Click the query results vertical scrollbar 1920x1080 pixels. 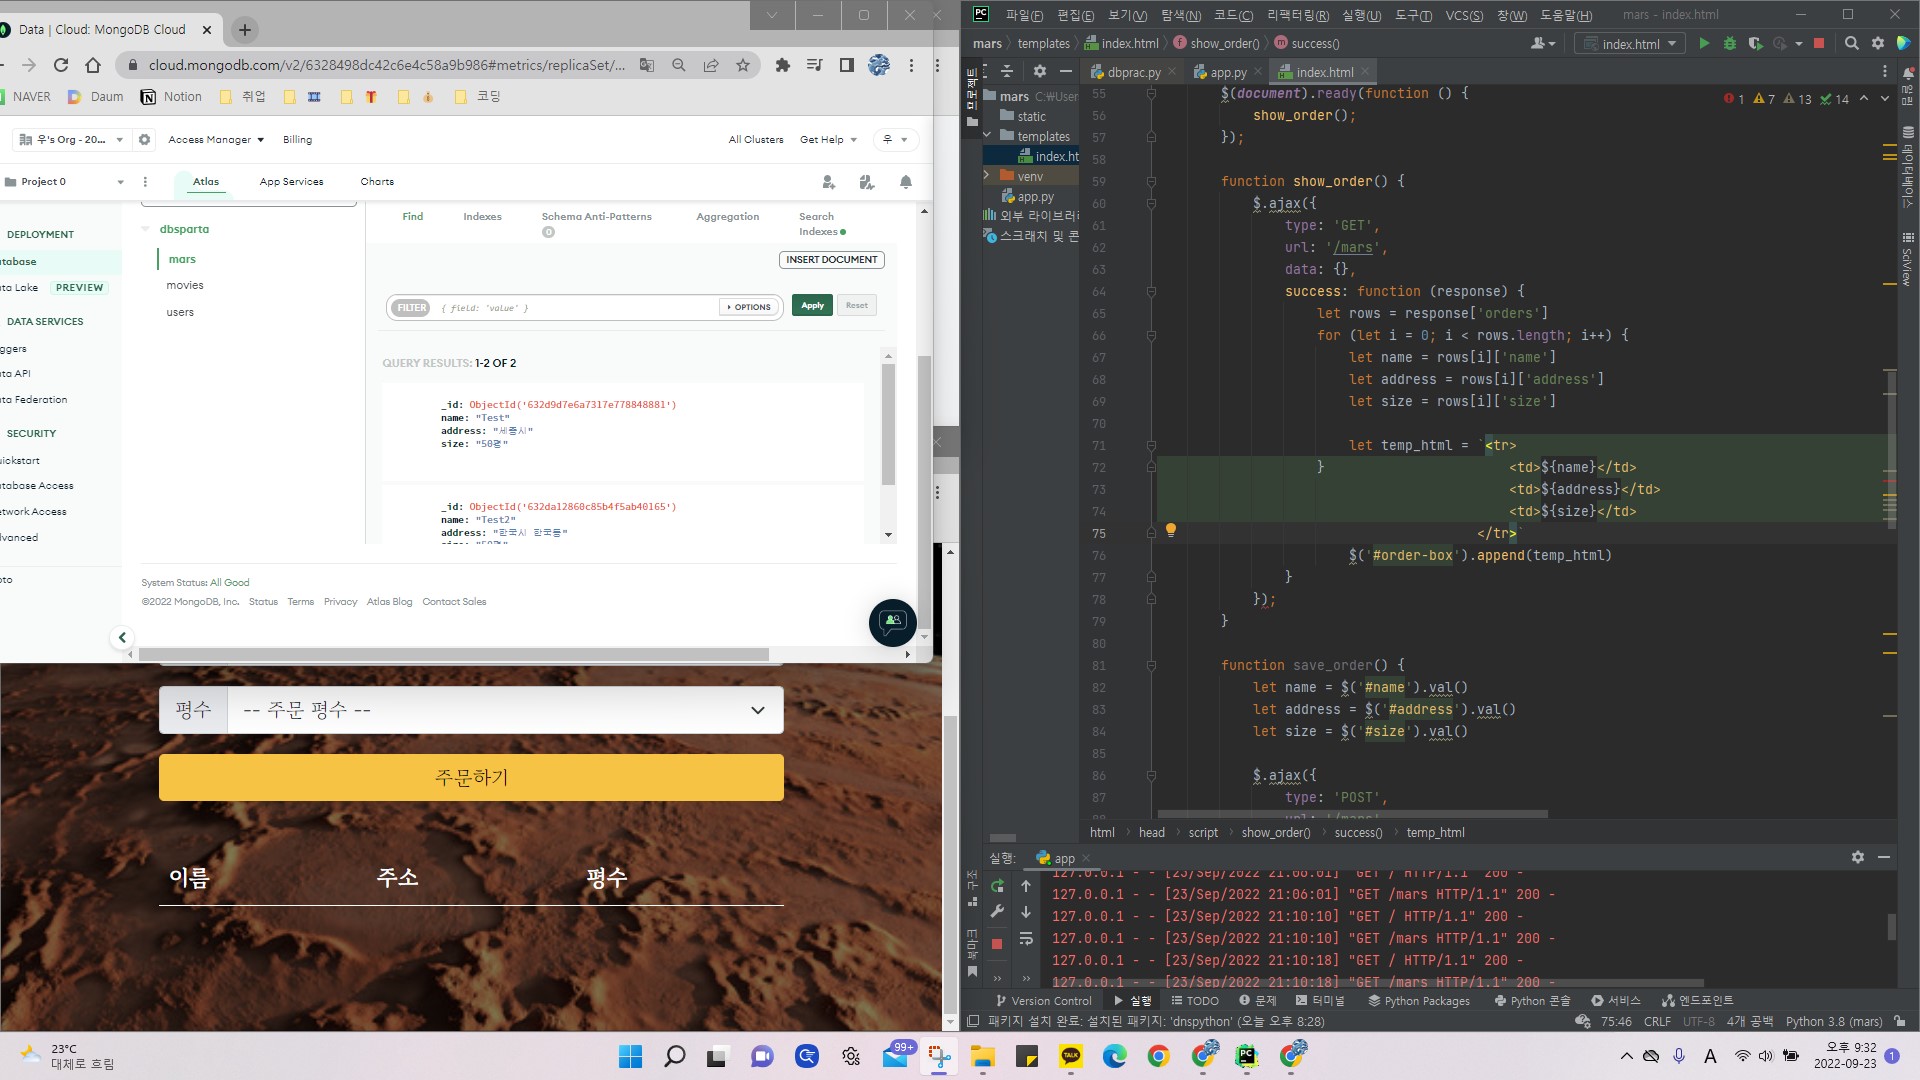pyautogui.click(x=888, y=425)
